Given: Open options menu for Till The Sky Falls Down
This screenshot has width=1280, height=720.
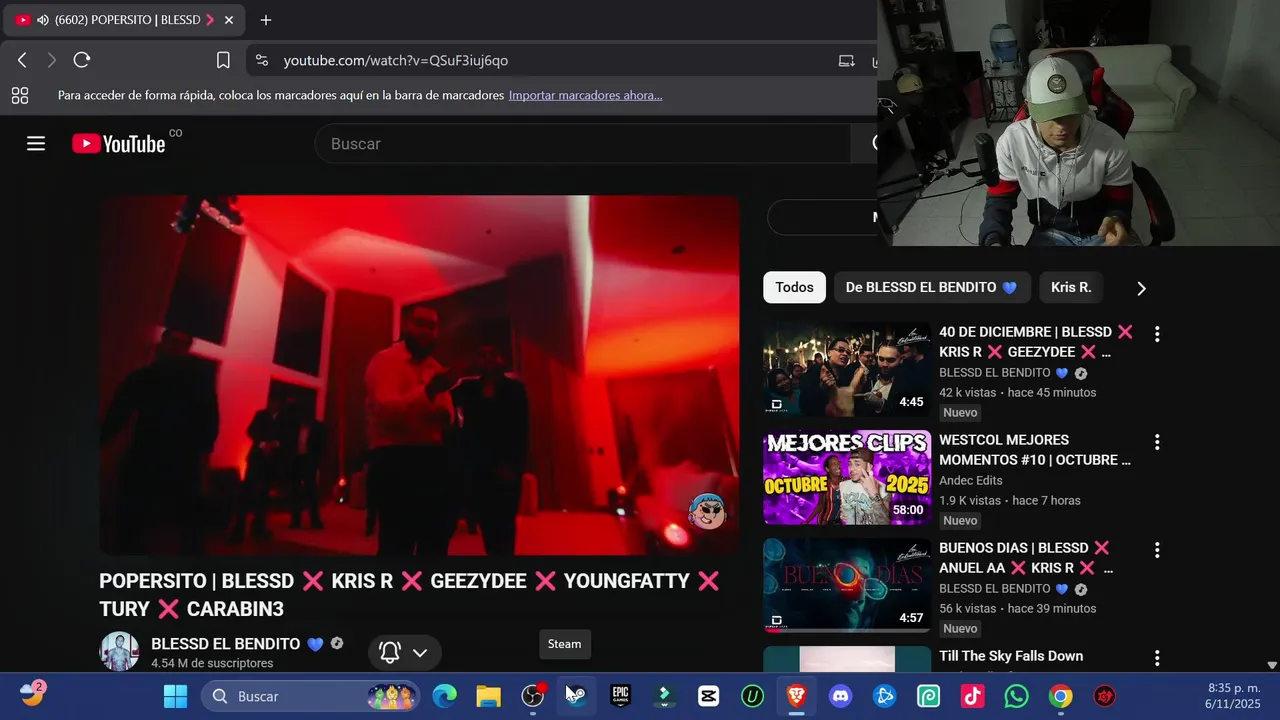Looking at the screenshot, I should (1157, 658).
